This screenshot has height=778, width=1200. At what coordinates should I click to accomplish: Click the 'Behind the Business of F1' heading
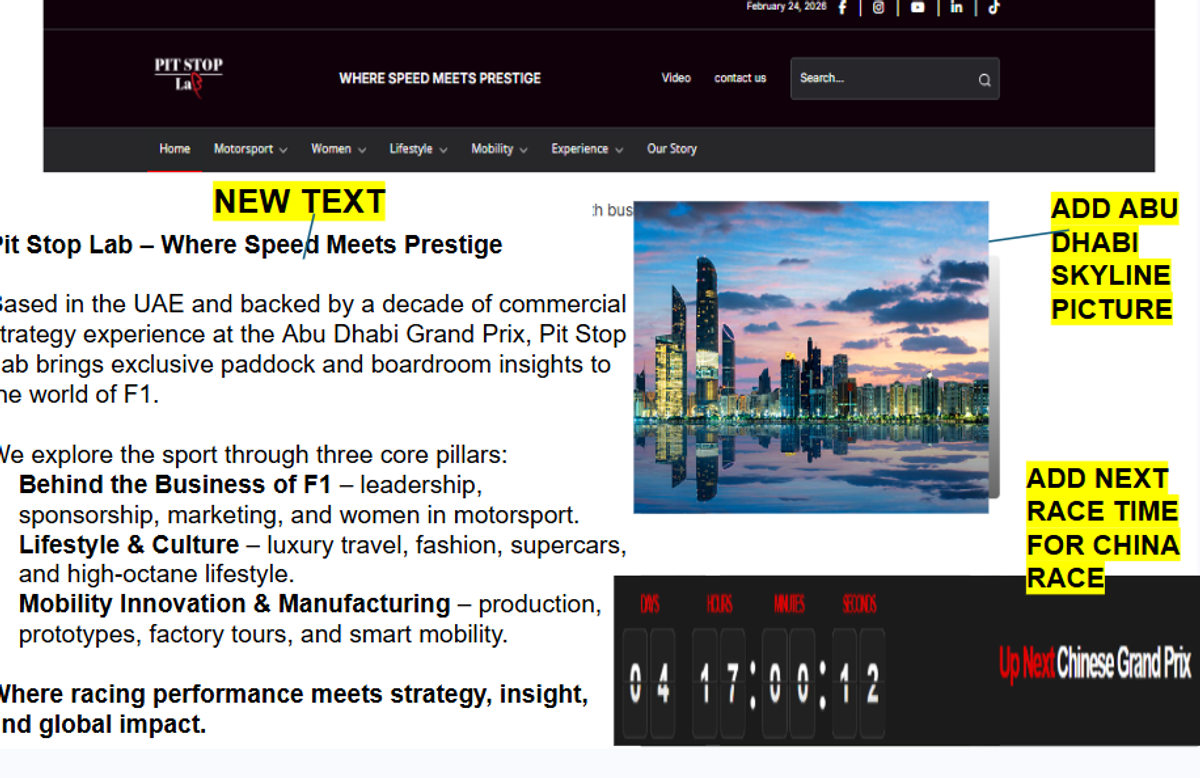(x=175, y=485)
